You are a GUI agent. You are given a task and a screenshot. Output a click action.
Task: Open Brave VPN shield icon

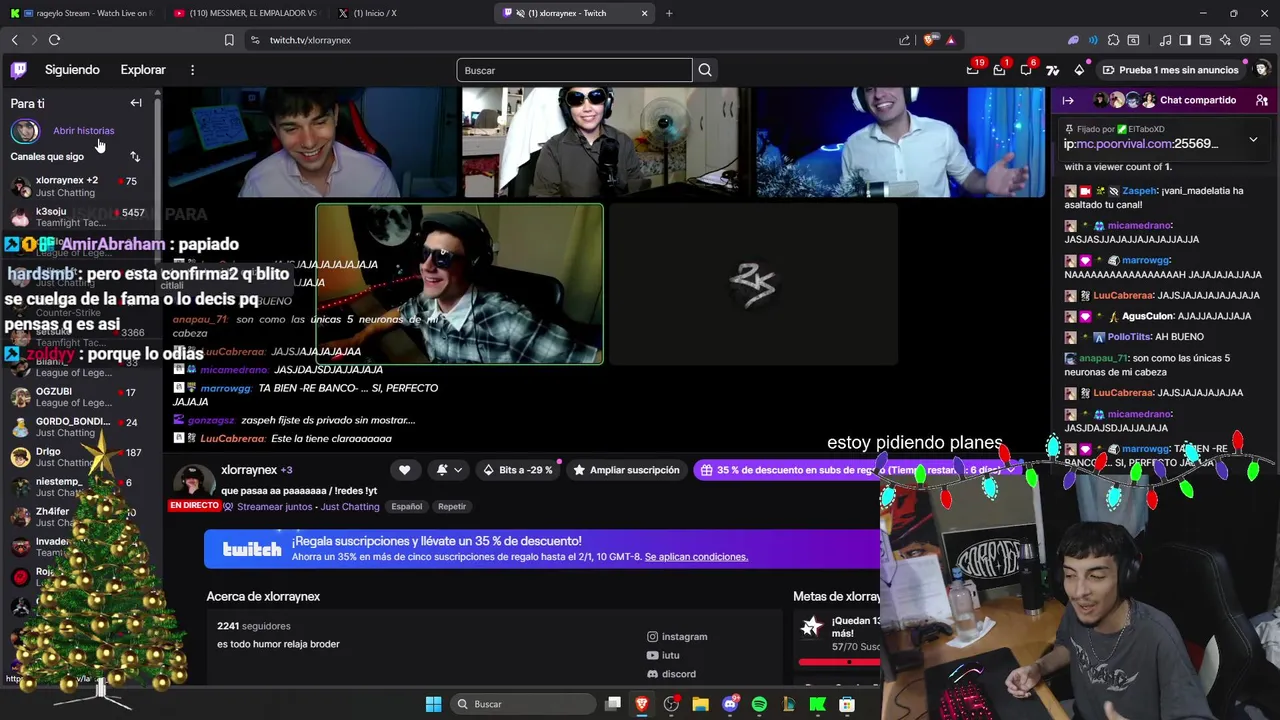(x=1245, y=40)
